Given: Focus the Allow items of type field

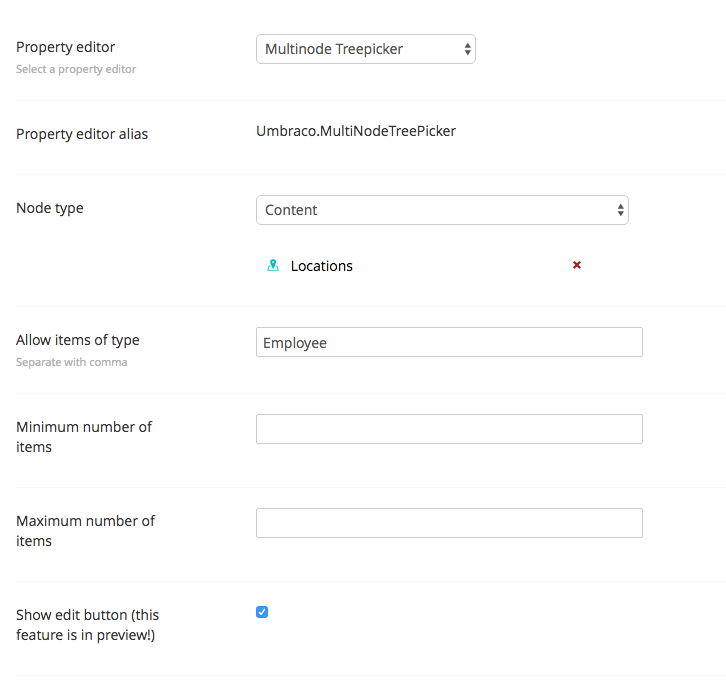Looking at the screenshot, I should (449, 343).
